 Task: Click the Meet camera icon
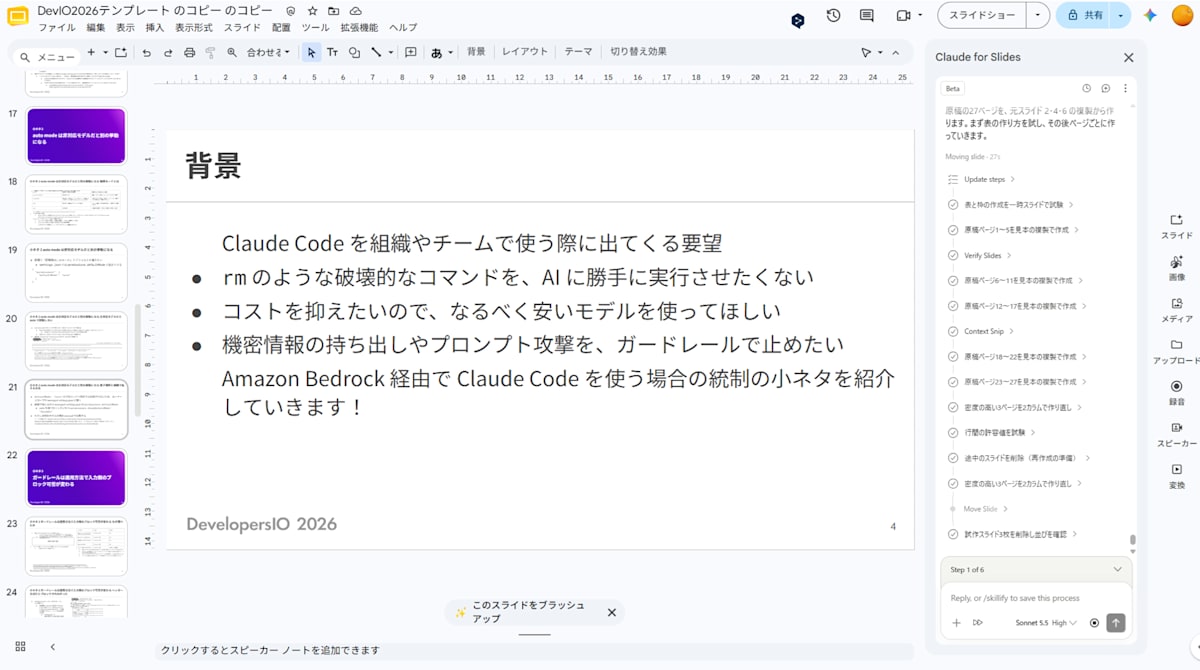[x=902, y=15]
